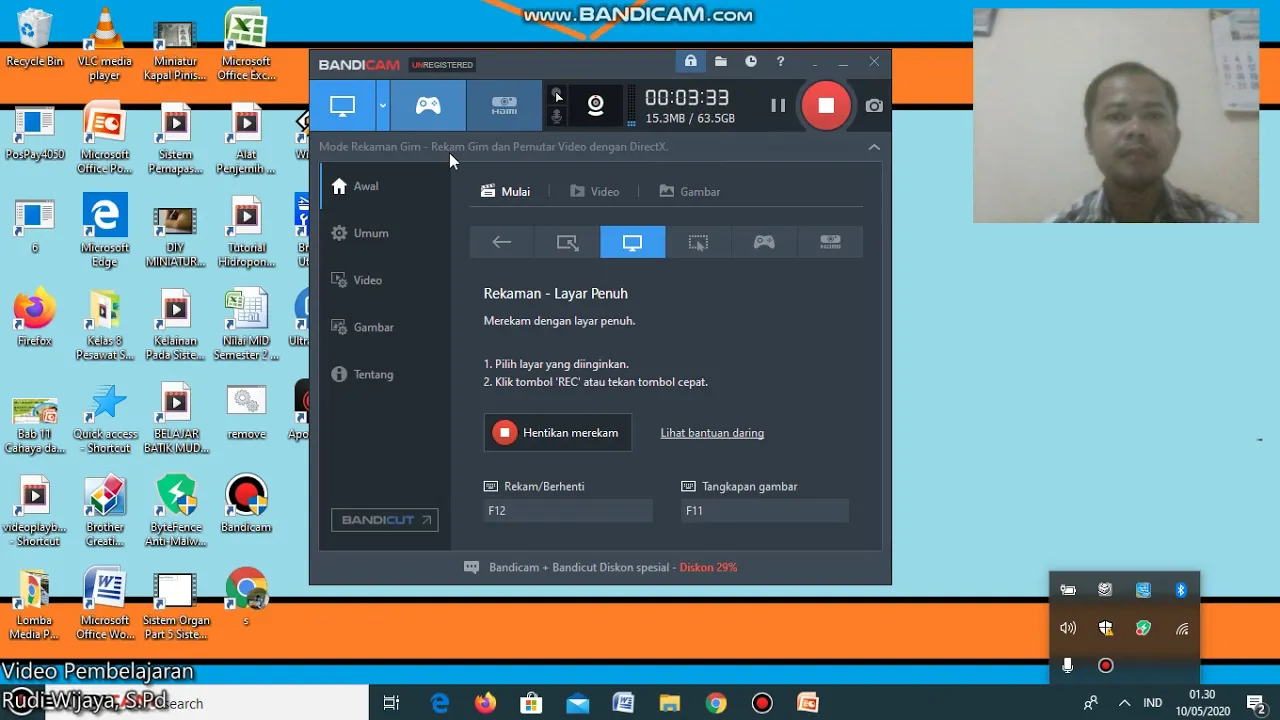Click the Bluetooth tray icon
The height and width of the screenshot is (720, 1280).
[x=1181, y=590]
